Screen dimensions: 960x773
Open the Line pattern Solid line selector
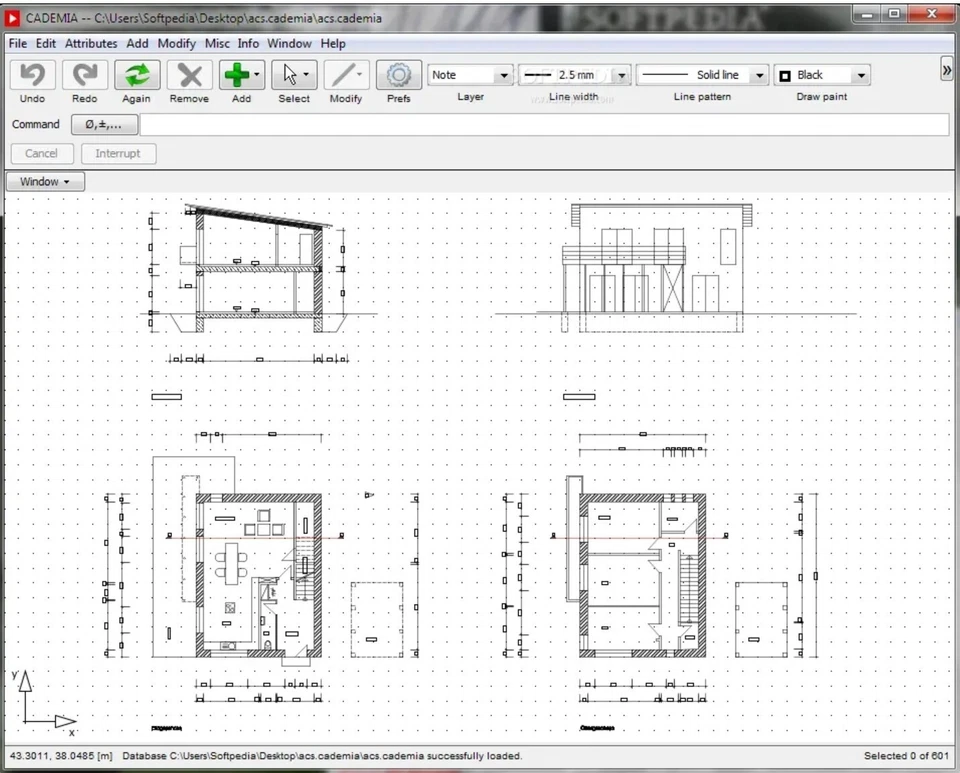759,75
